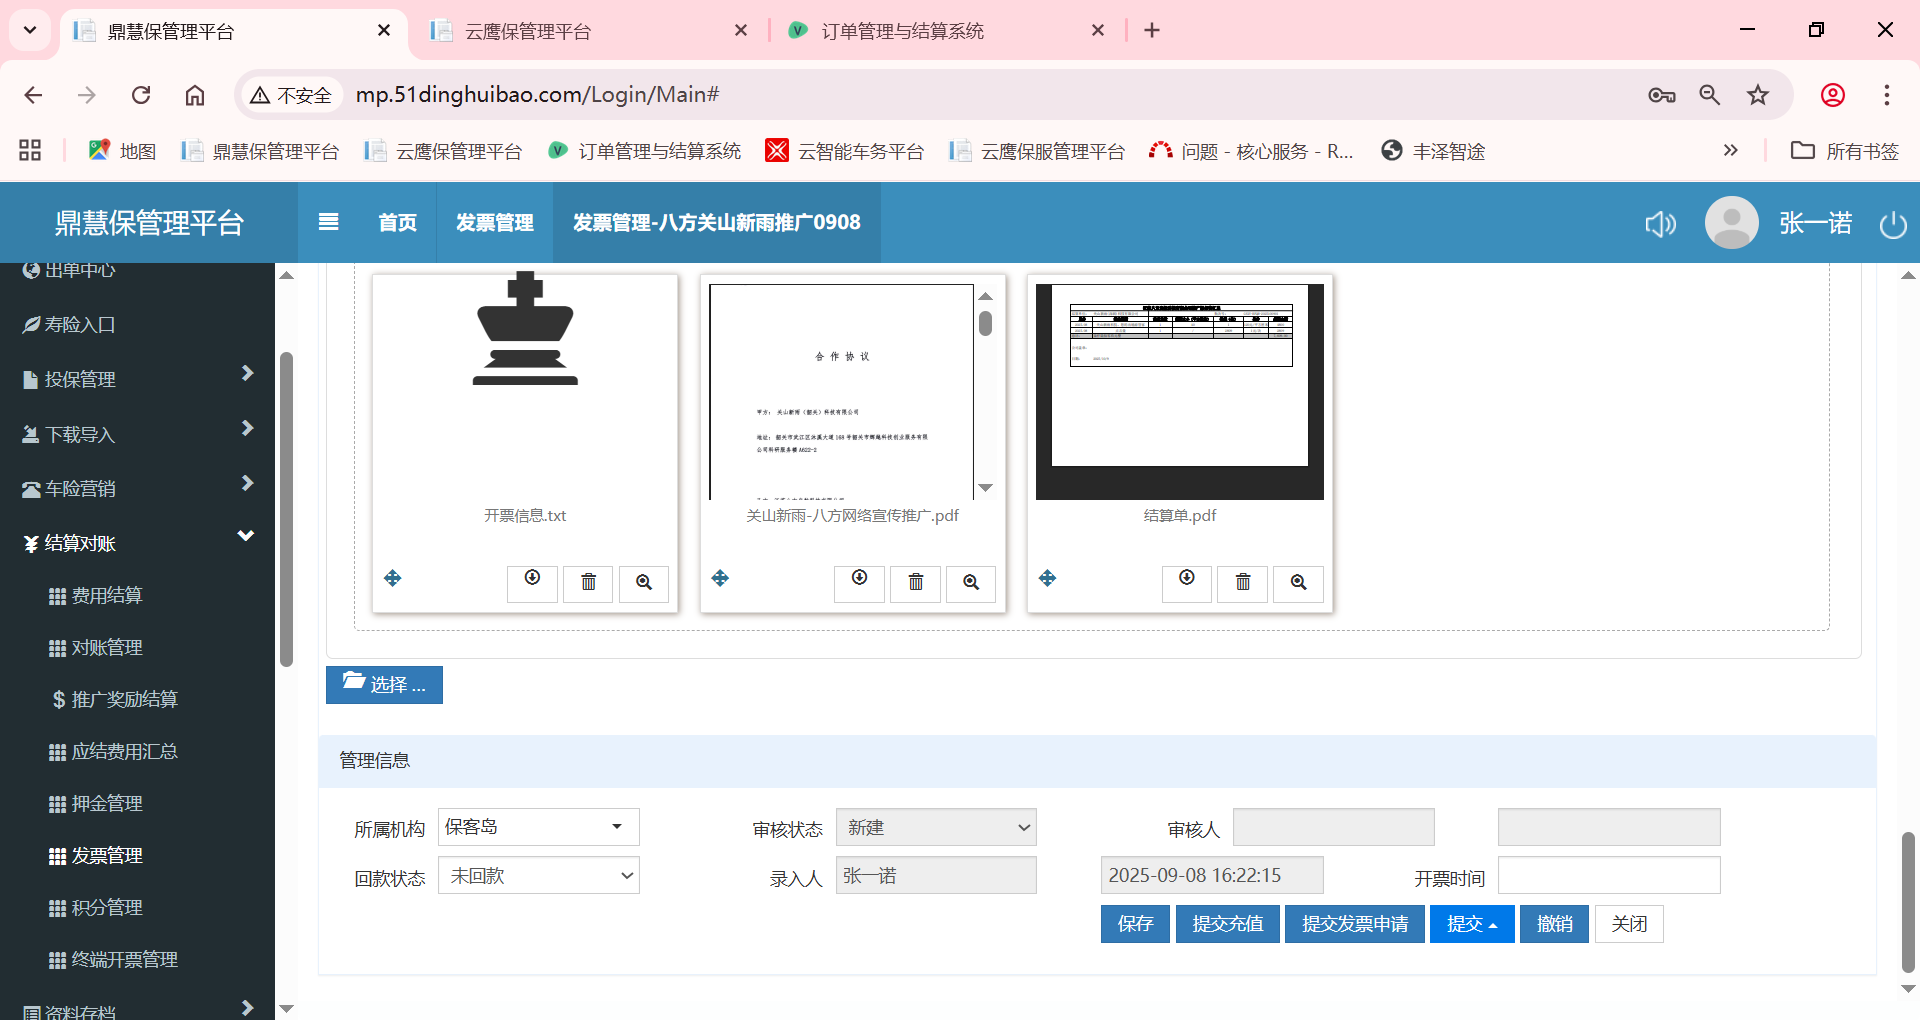
Task: Open the 审核状态 dropdown
Action: (936, 827)
